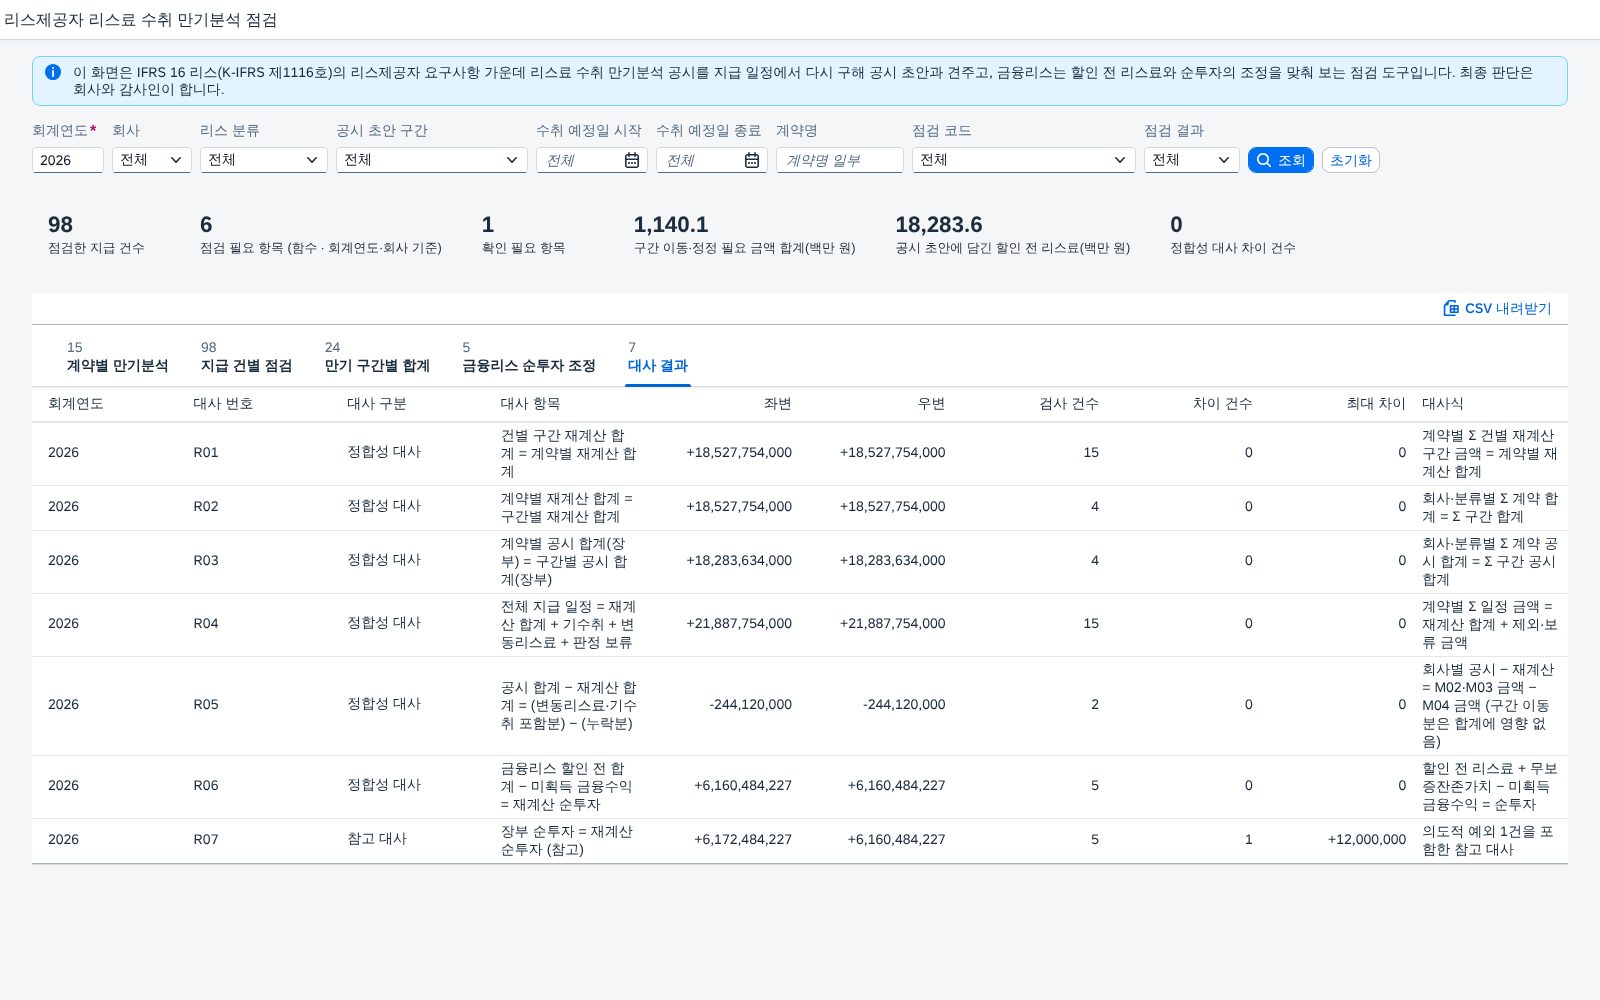Click the 좌변 column header
This screenshot has width=1600, height=1000.
777,404
